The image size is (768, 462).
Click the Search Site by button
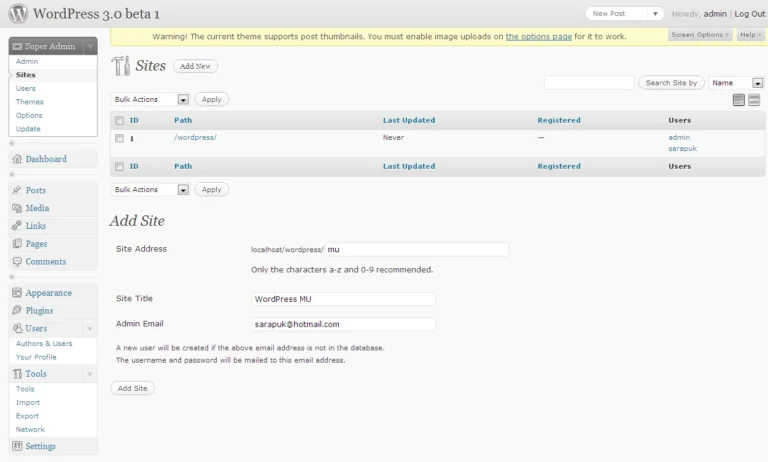pos(671,83)
